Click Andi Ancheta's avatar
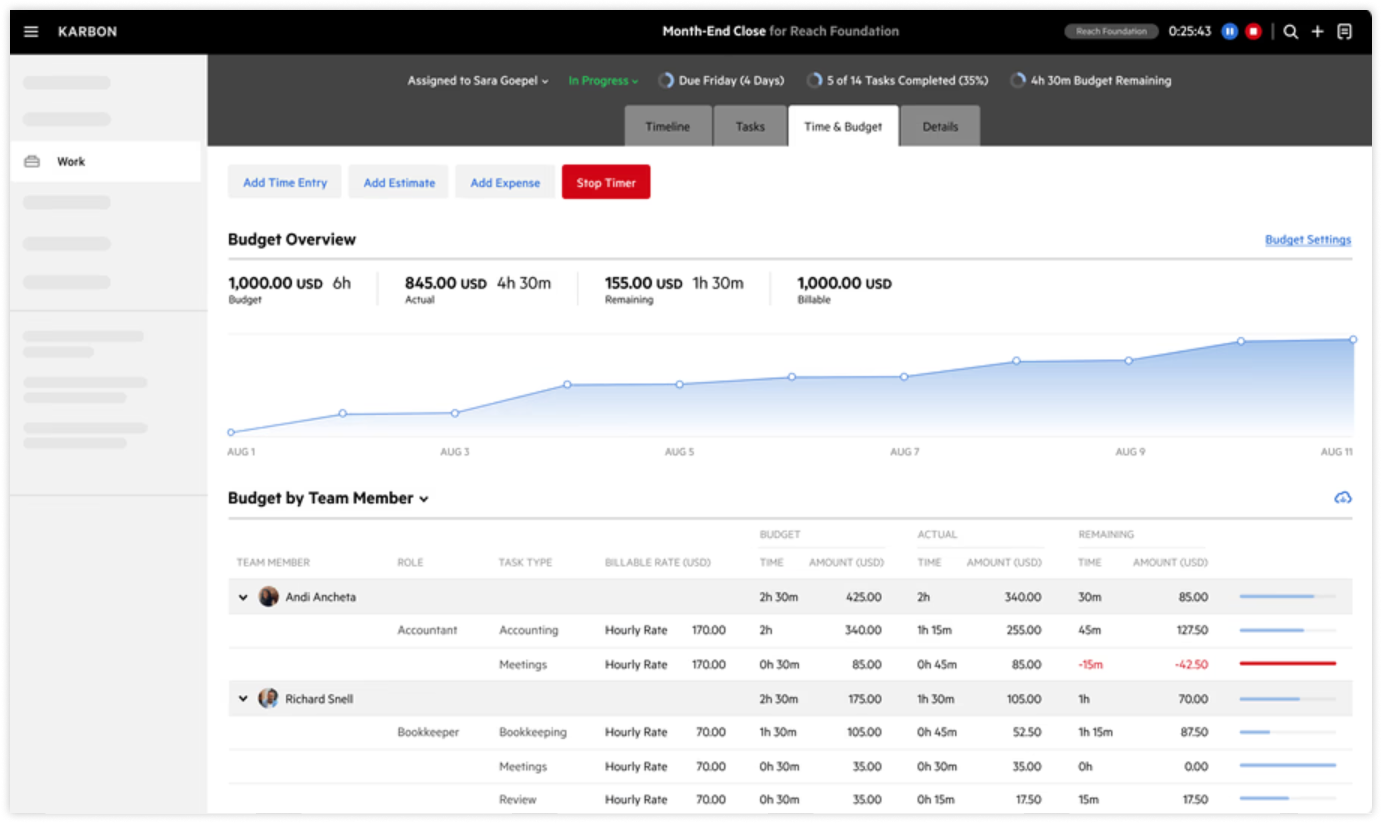1382x823 pixels. [x=268, y=597]
